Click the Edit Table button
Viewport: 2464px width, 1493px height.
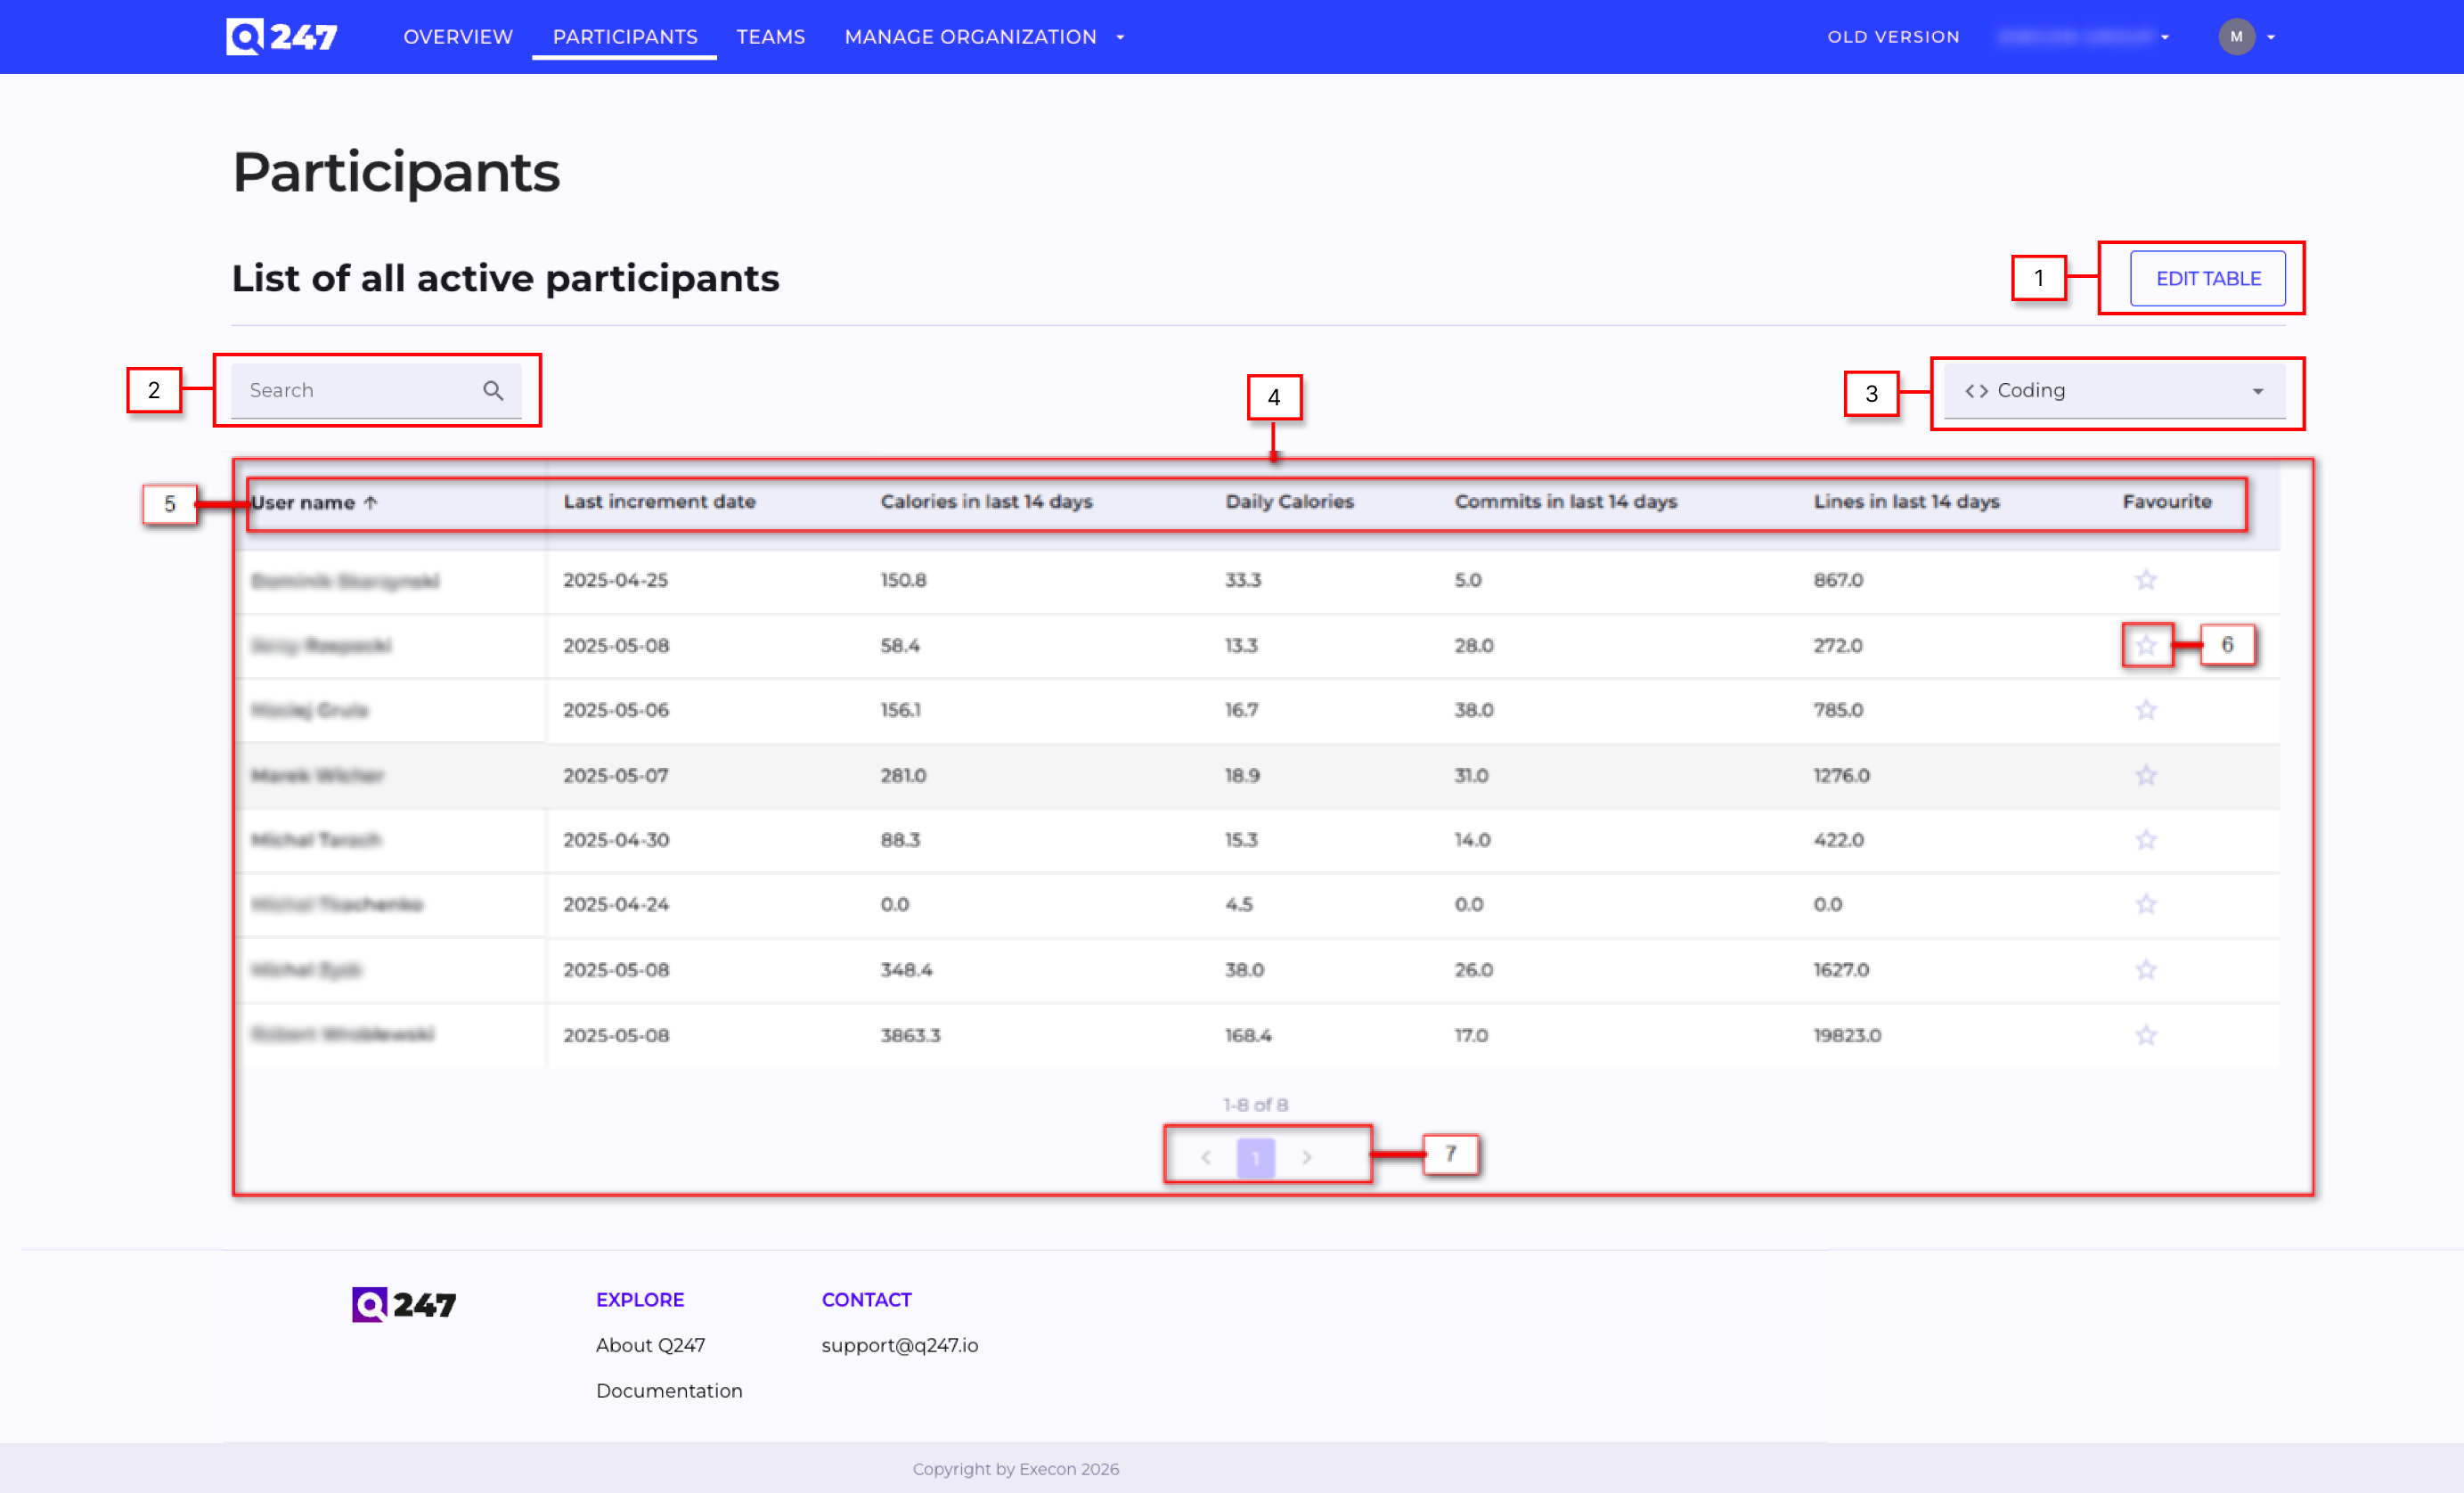[2208, 278]
